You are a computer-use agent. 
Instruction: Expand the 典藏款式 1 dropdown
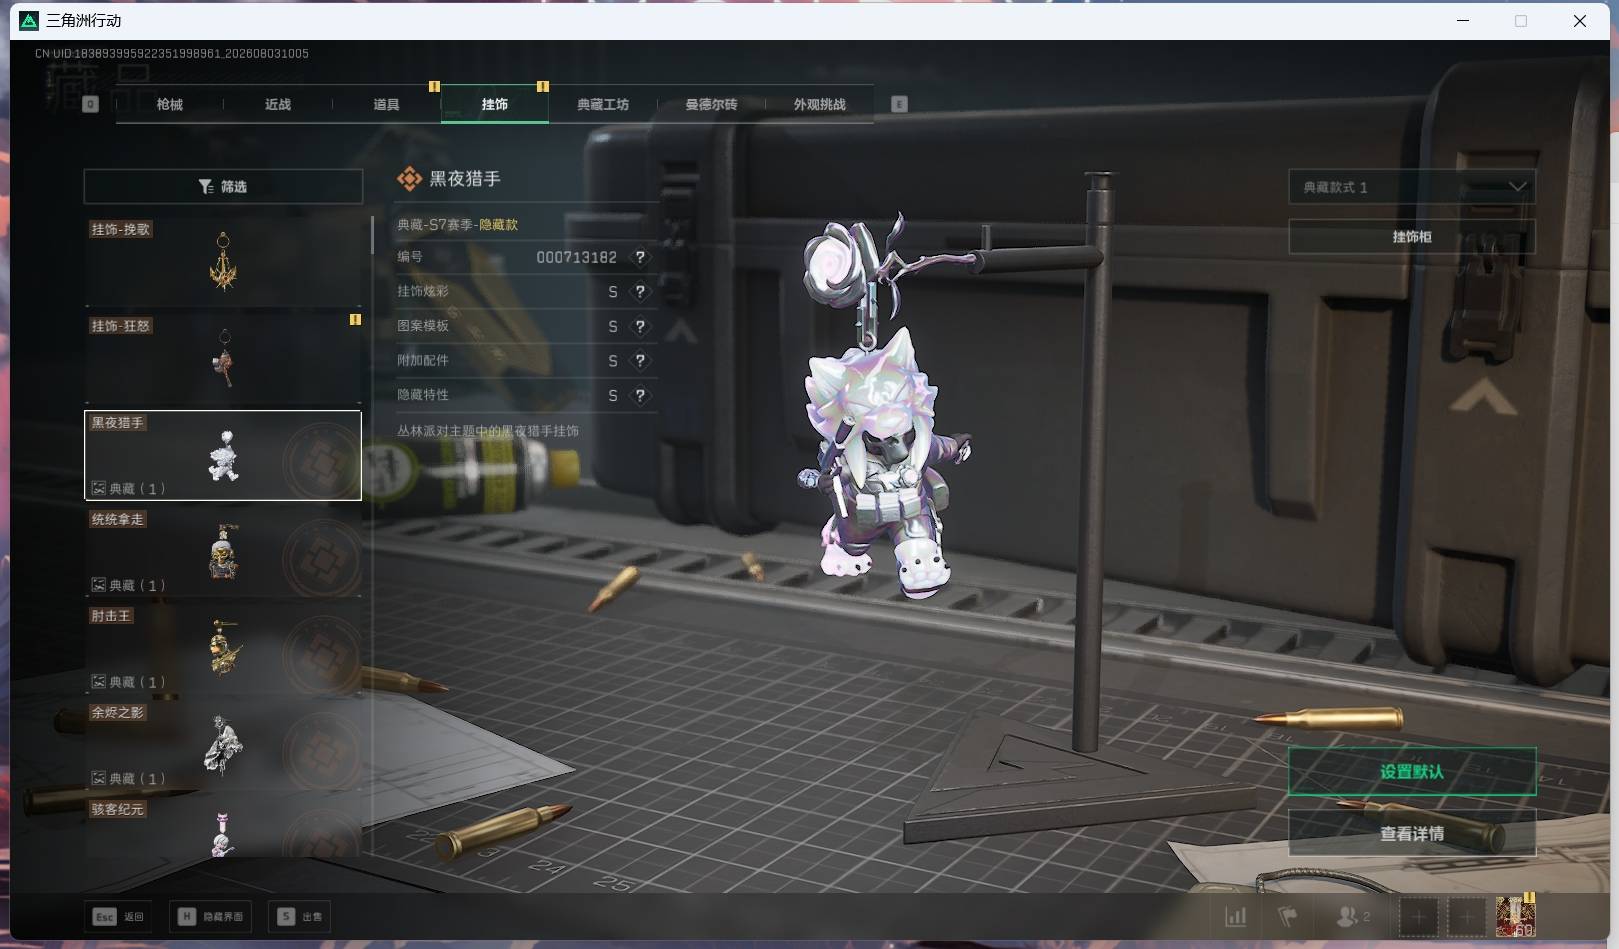pyautogui.click(x=1412, y=187)
